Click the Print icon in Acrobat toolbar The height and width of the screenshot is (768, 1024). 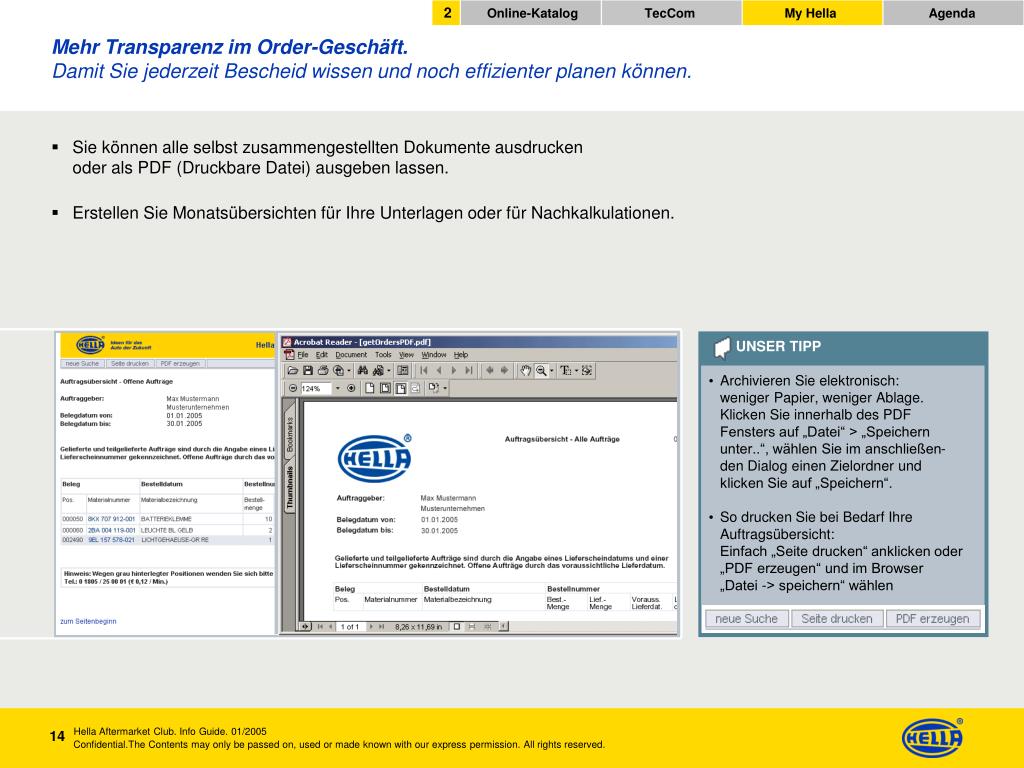[x=323, y=370]
